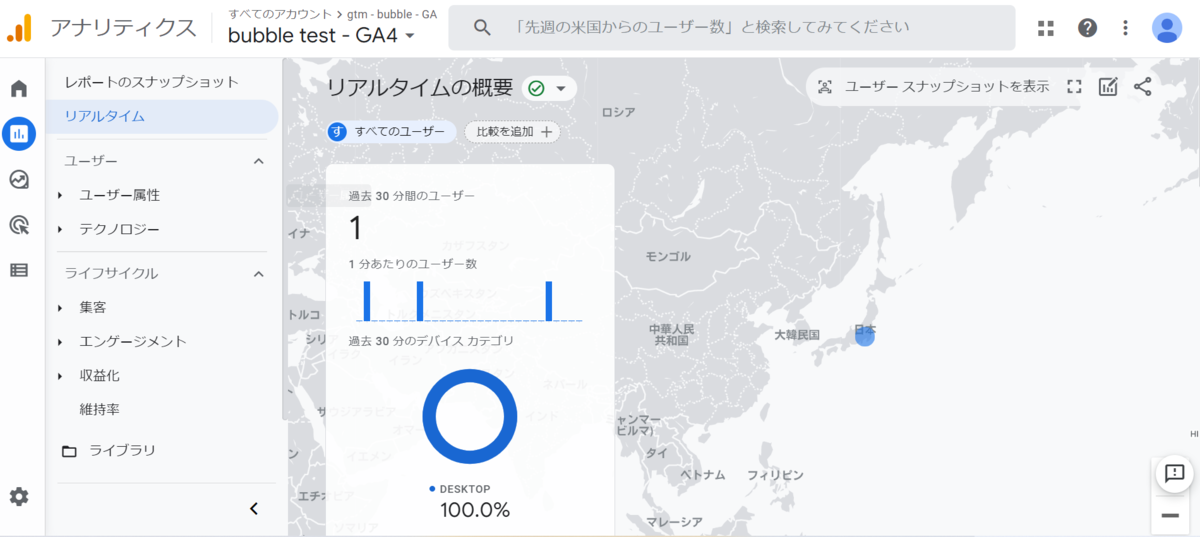Screen dimensions: 1200x537
Task: Click rightmost bar in users-per-minute chart
Action: (549, 301)
